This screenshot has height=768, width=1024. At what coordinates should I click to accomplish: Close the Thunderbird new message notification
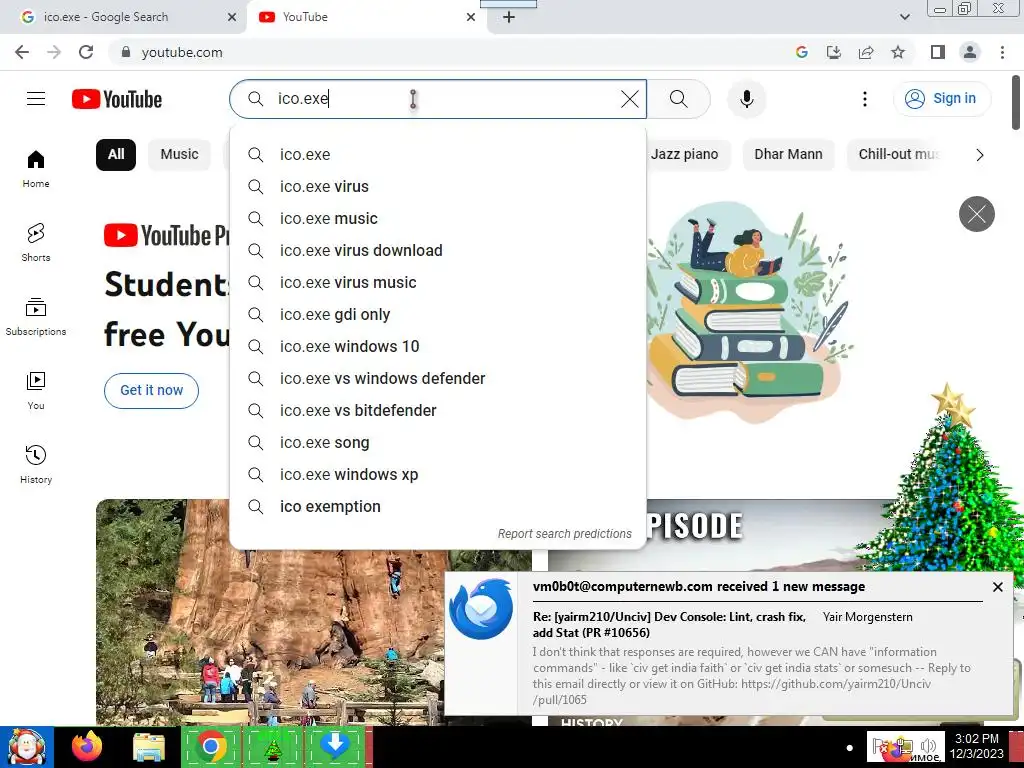point(997,587)
